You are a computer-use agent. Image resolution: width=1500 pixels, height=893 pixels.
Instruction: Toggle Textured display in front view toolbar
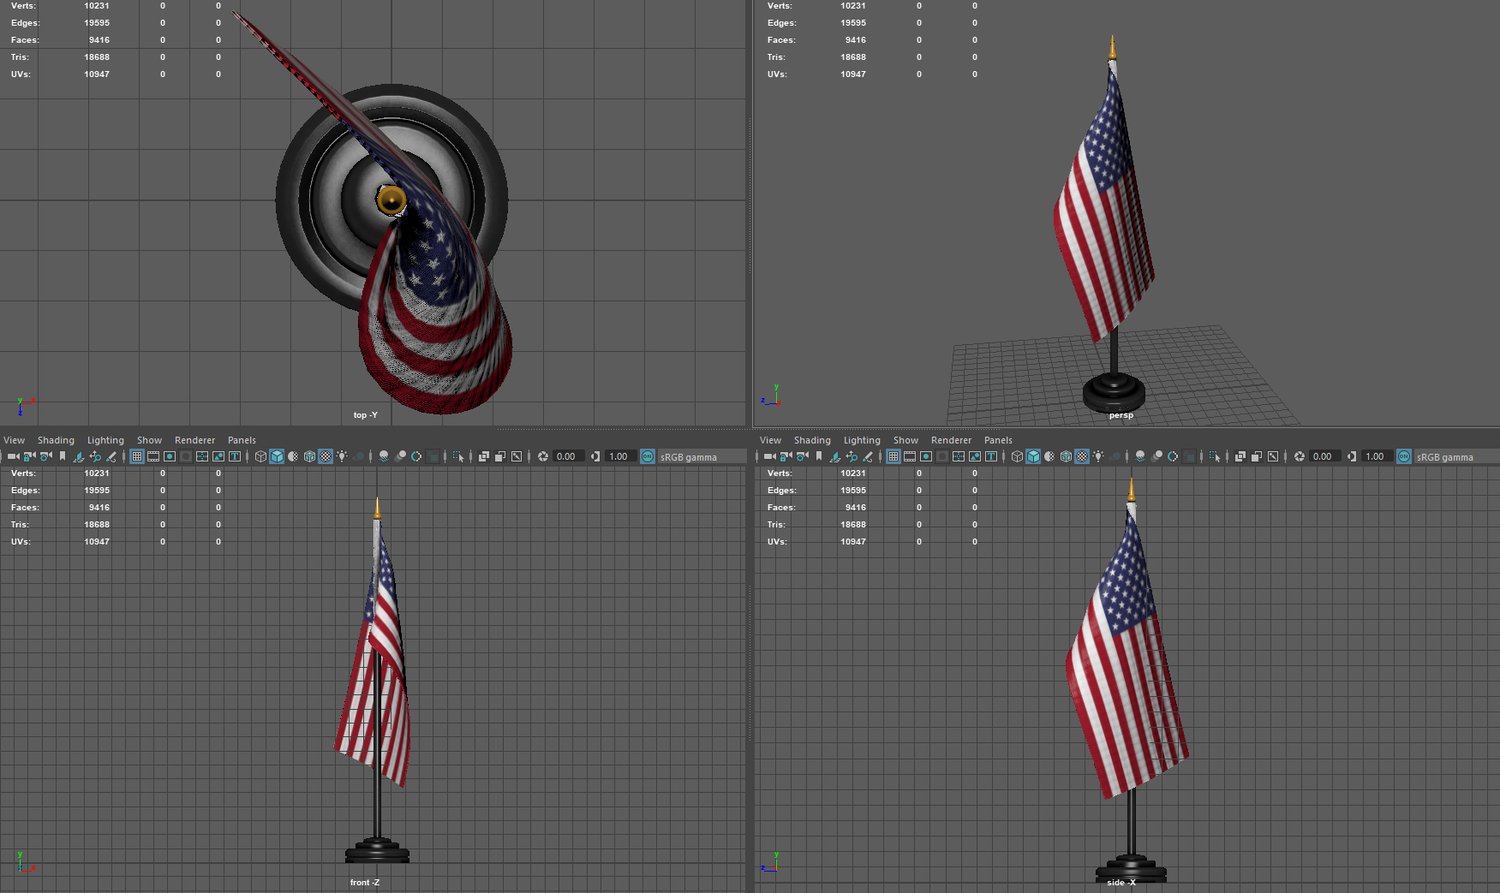click(325, 456)
